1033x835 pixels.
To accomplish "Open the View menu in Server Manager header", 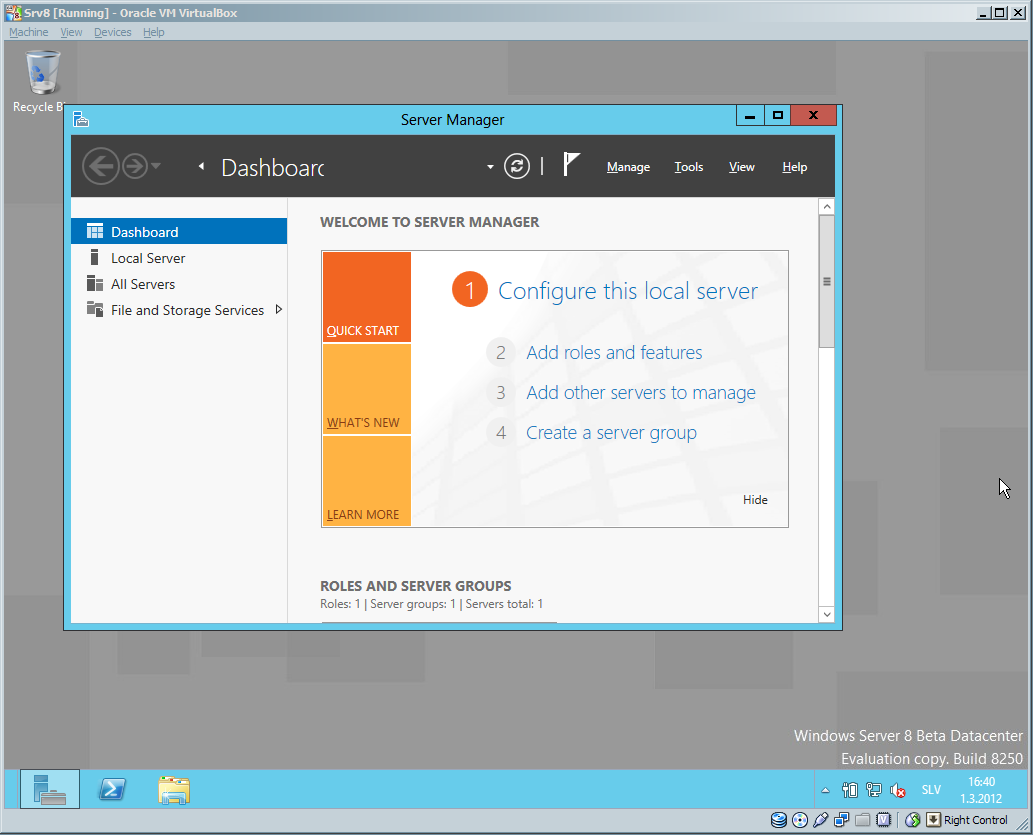I will [x=742, y=167].
